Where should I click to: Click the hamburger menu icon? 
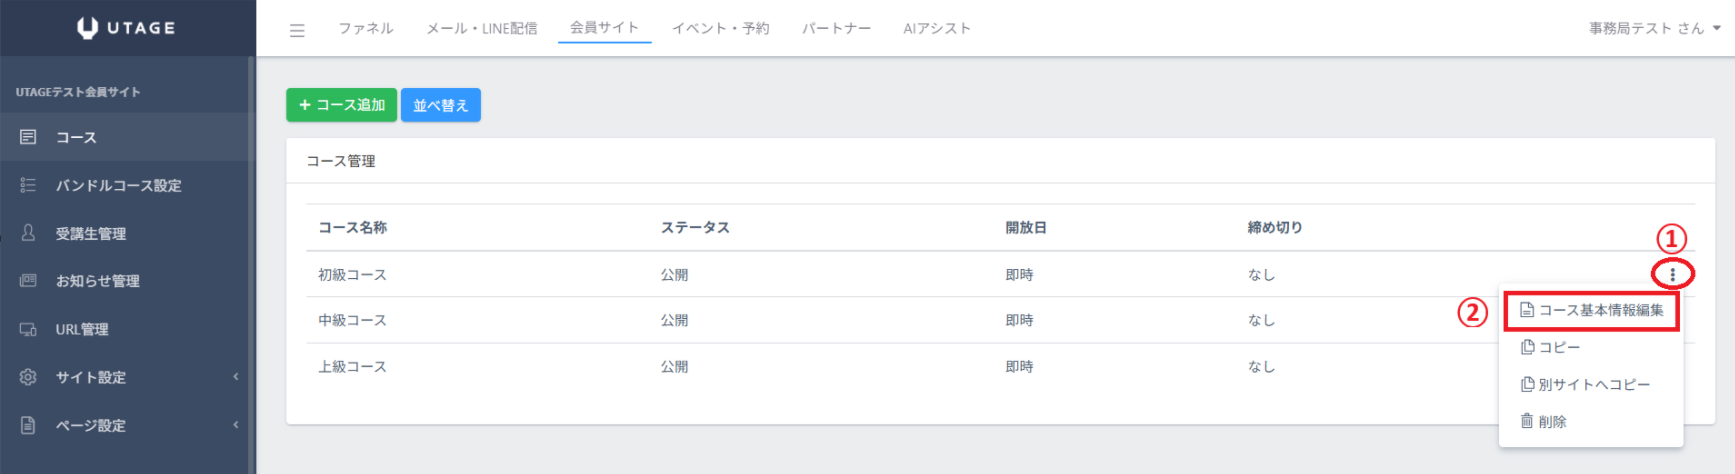pyautogui.click(x=297, y=30)
